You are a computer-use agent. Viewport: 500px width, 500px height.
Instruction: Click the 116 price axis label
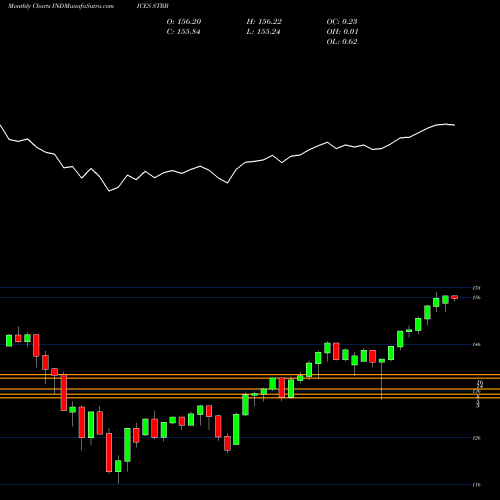pos(476,485)
